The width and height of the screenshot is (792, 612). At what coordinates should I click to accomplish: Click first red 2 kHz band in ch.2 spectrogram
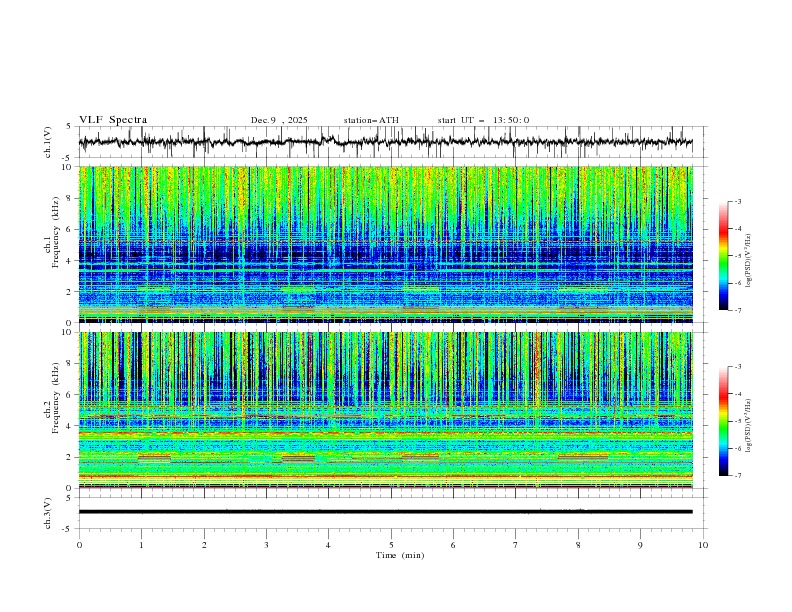[154, 457]
